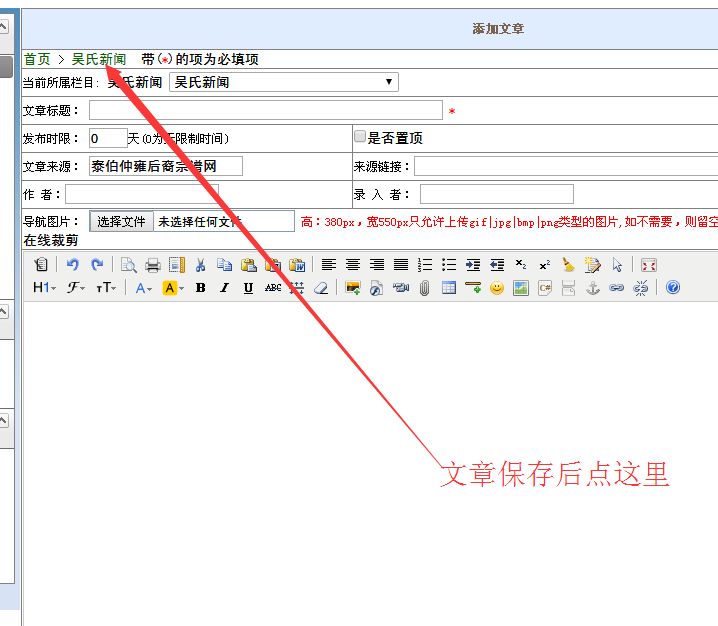Toggle fullscreen editor mode icon
The width and height of the screenshot is (718, 626).
pos(649,265)
